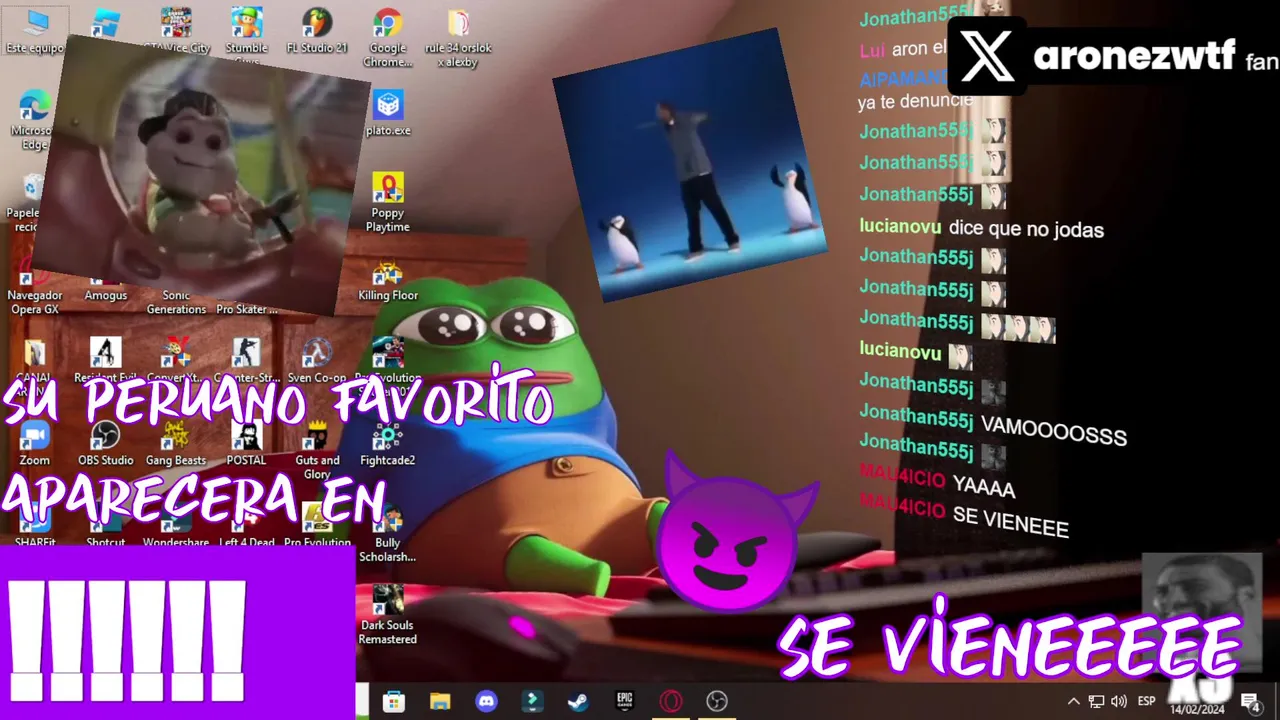Open Steam from the taskbar
This screenshot has height=720, width=1280.
[x=578, y=701]
